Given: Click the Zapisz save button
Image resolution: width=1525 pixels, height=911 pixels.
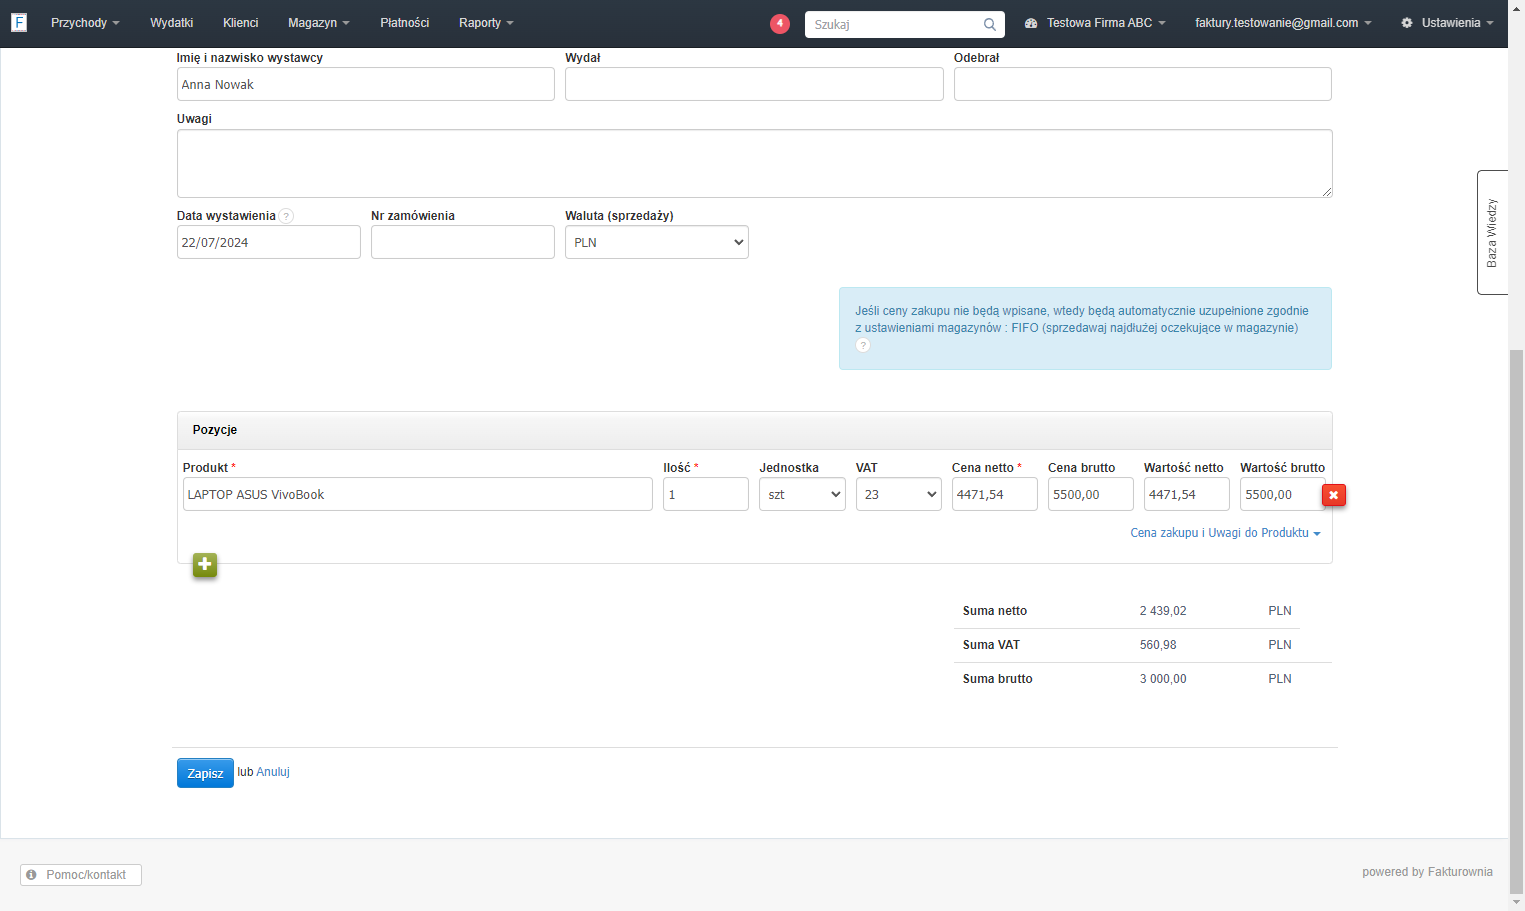Looking at the screenshot, I should 205,773.
